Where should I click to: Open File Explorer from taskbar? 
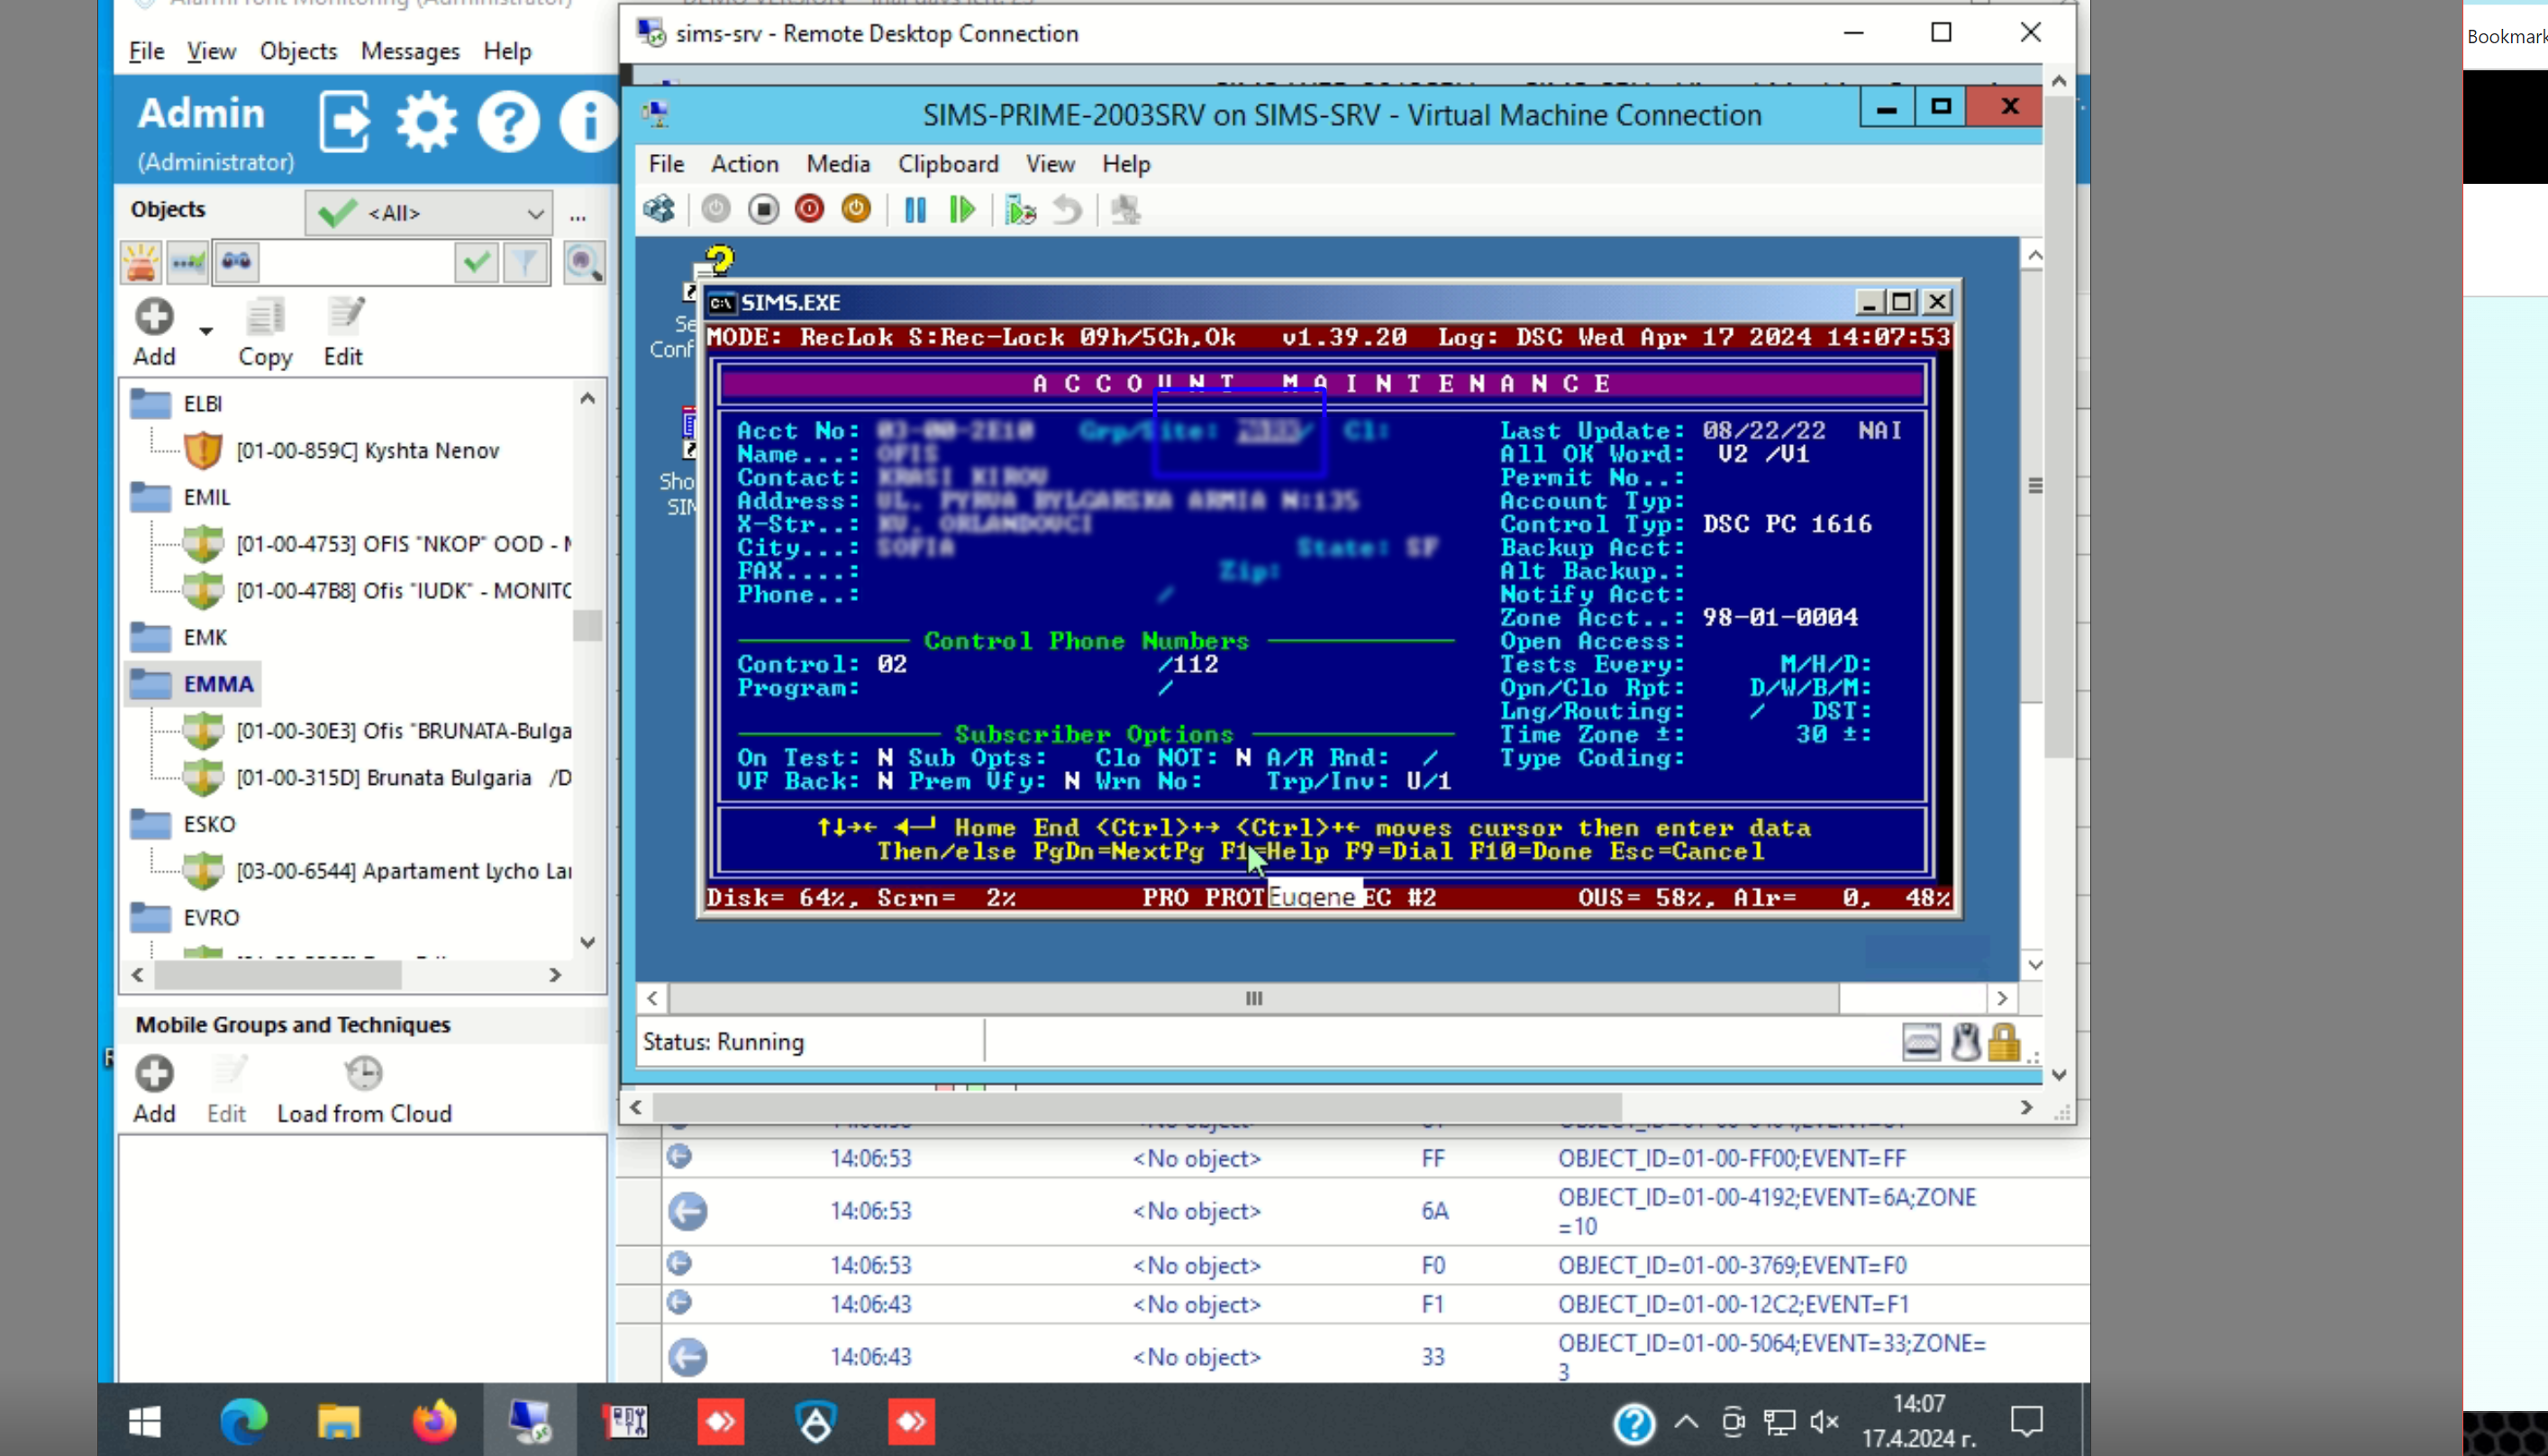pyautogui.click(x=338, y=1422)
